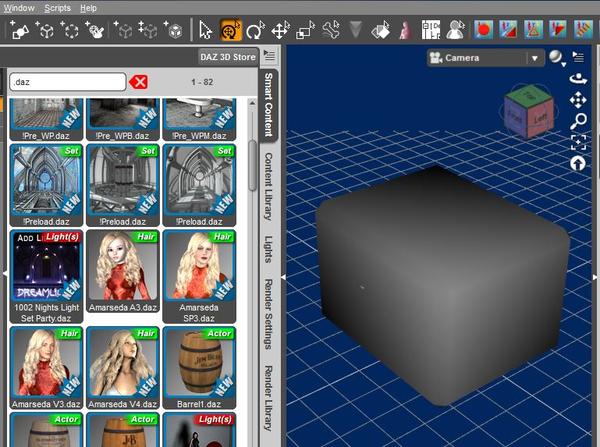Select the Surface Selection tool
This screenshot has width=600, height=447.
click(x=381, y=30)
